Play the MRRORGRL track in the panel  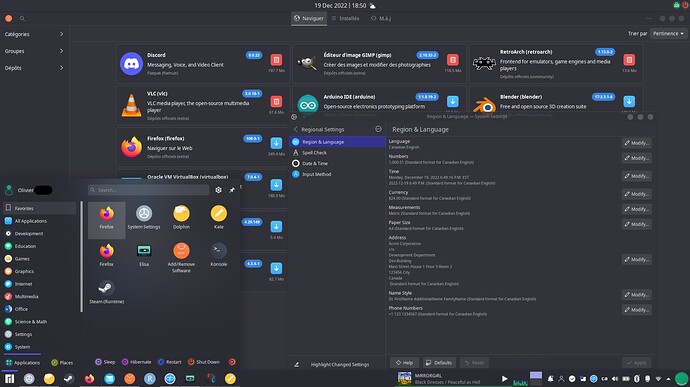tap(504, 379)
